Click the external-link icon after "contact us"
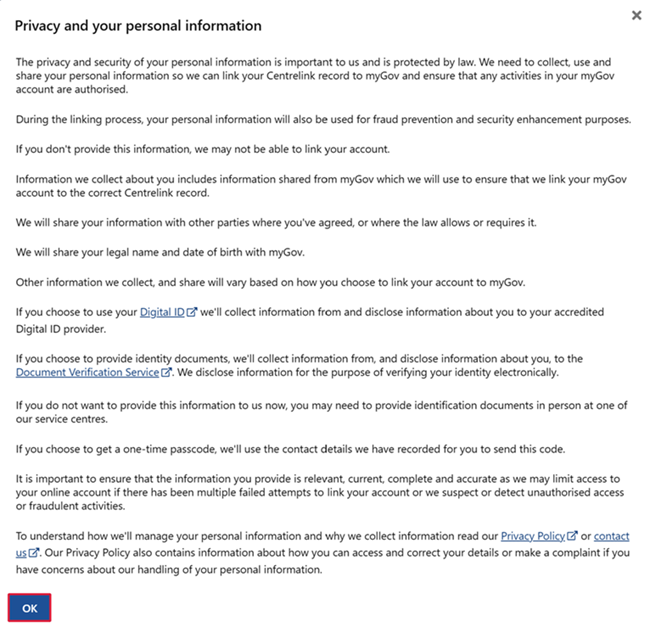Viewport: 650px width, 639px height. (34, 552)
